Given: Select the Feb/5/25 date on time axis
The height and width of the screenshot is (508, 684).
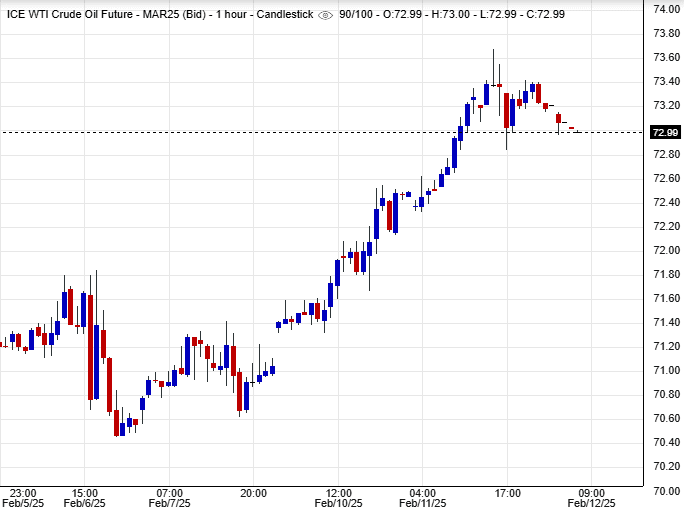Looking at the screenshot, I should (x=23, y=502).
